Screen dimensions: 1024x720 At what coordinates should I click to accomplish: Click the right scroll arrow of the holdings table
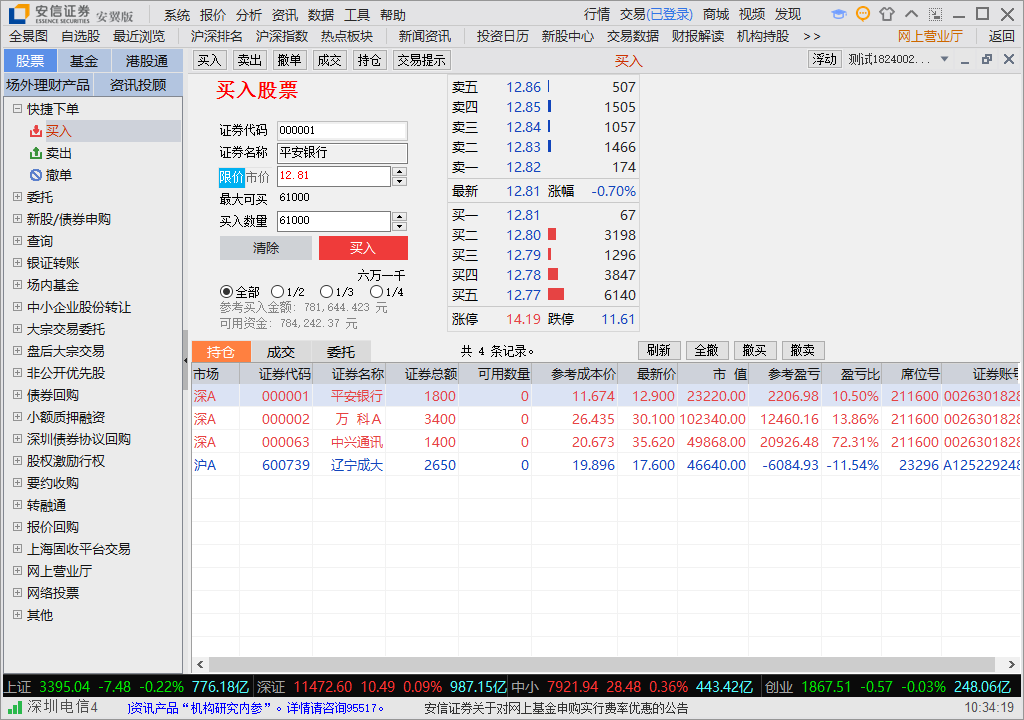pos(1012,664)
